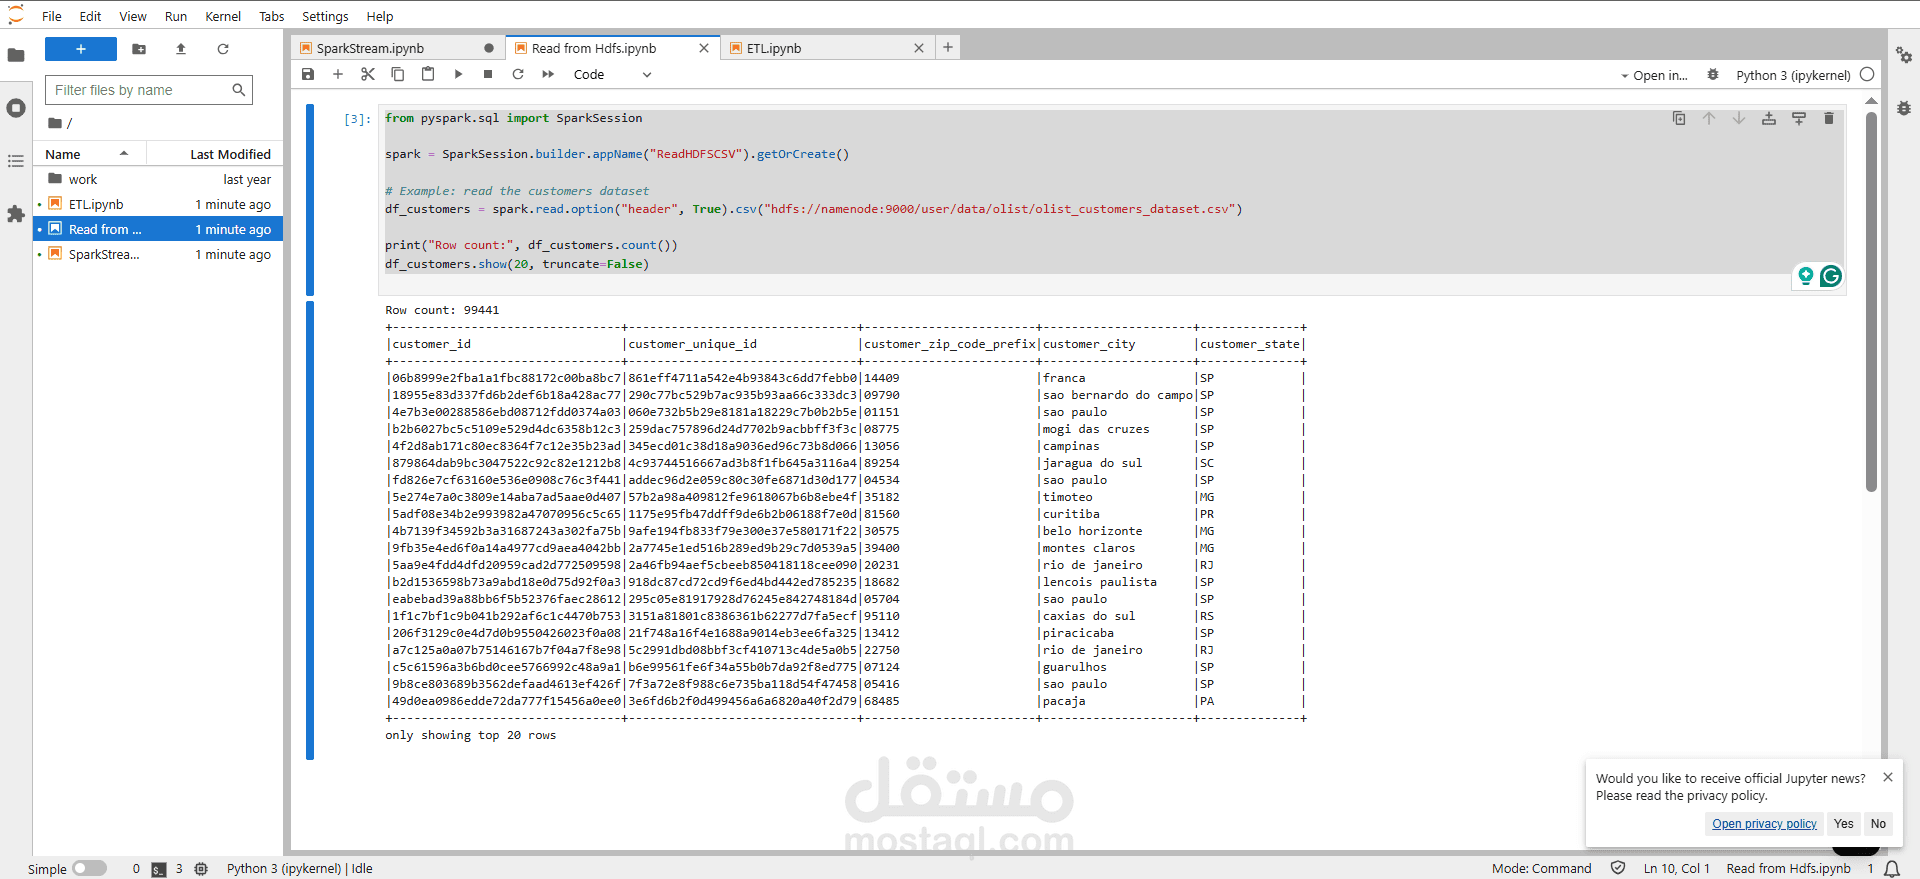Cut the selected cell with scissors icon
The height and width of the screenshot is (879, 1920).
368,74
